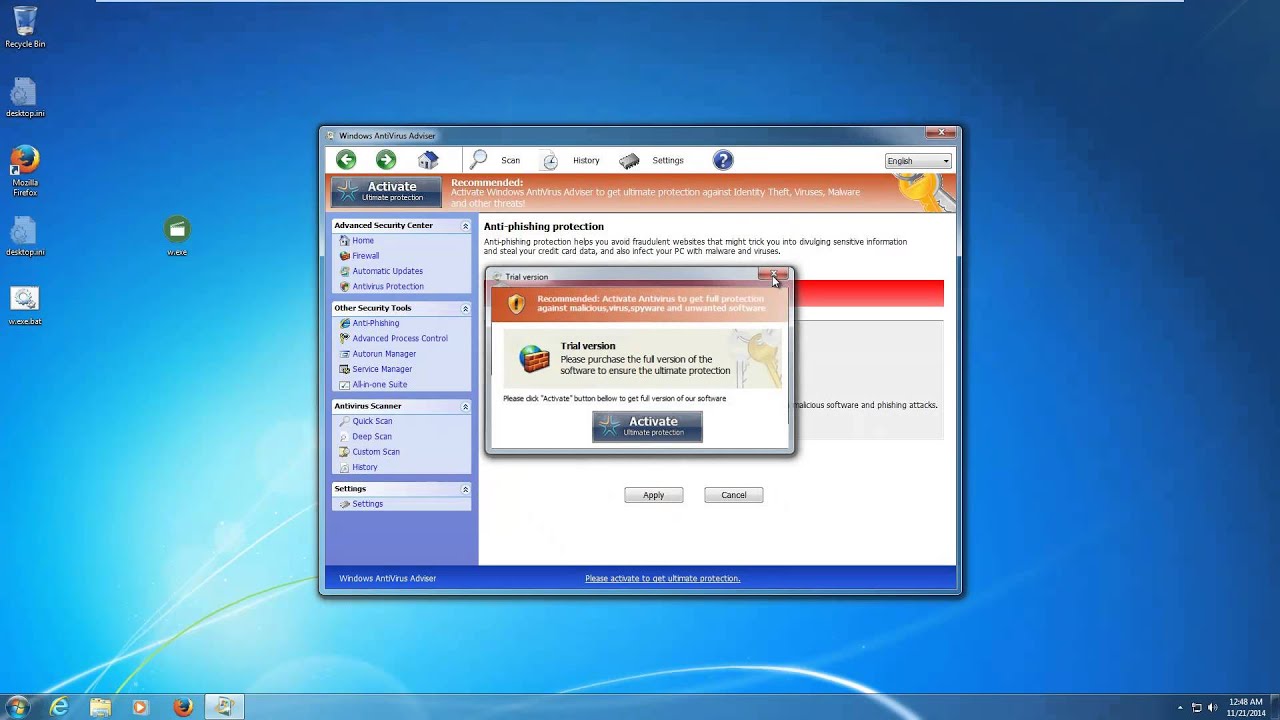The height and width of the screenshot is (720, 1280).
Task: Click the Quick Scan magnifier icon
Action: coord(345,421)
